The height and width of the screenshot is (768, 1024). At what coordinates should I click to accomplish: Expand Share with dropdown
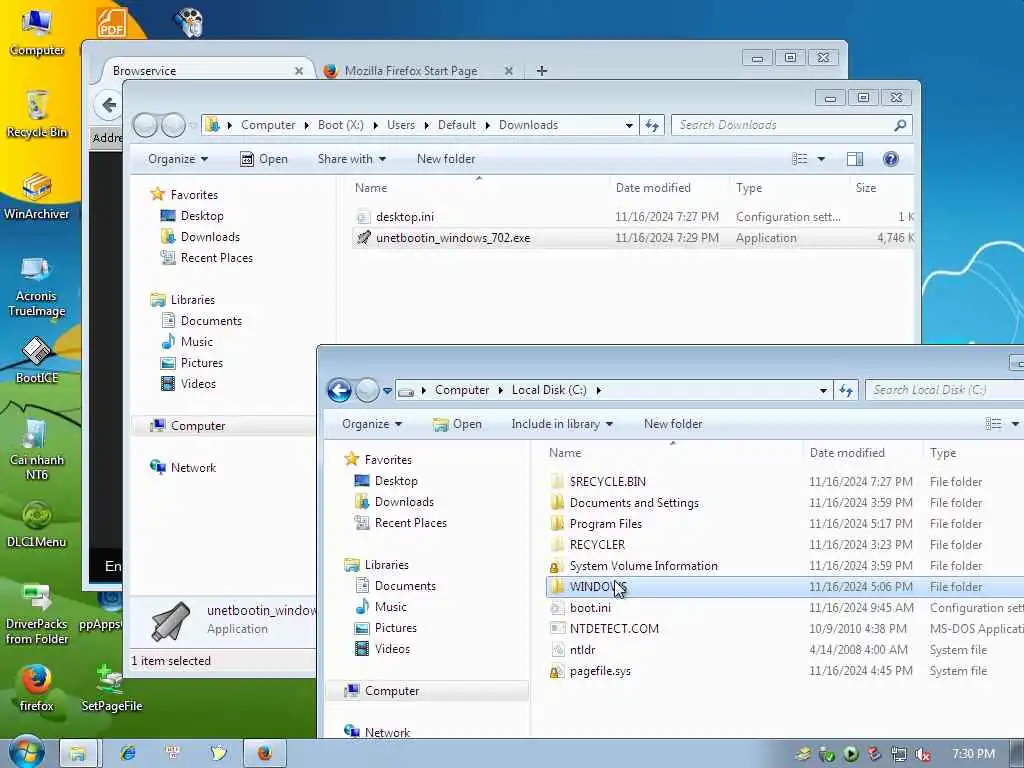pyautogui.click(x=351, y=159)
